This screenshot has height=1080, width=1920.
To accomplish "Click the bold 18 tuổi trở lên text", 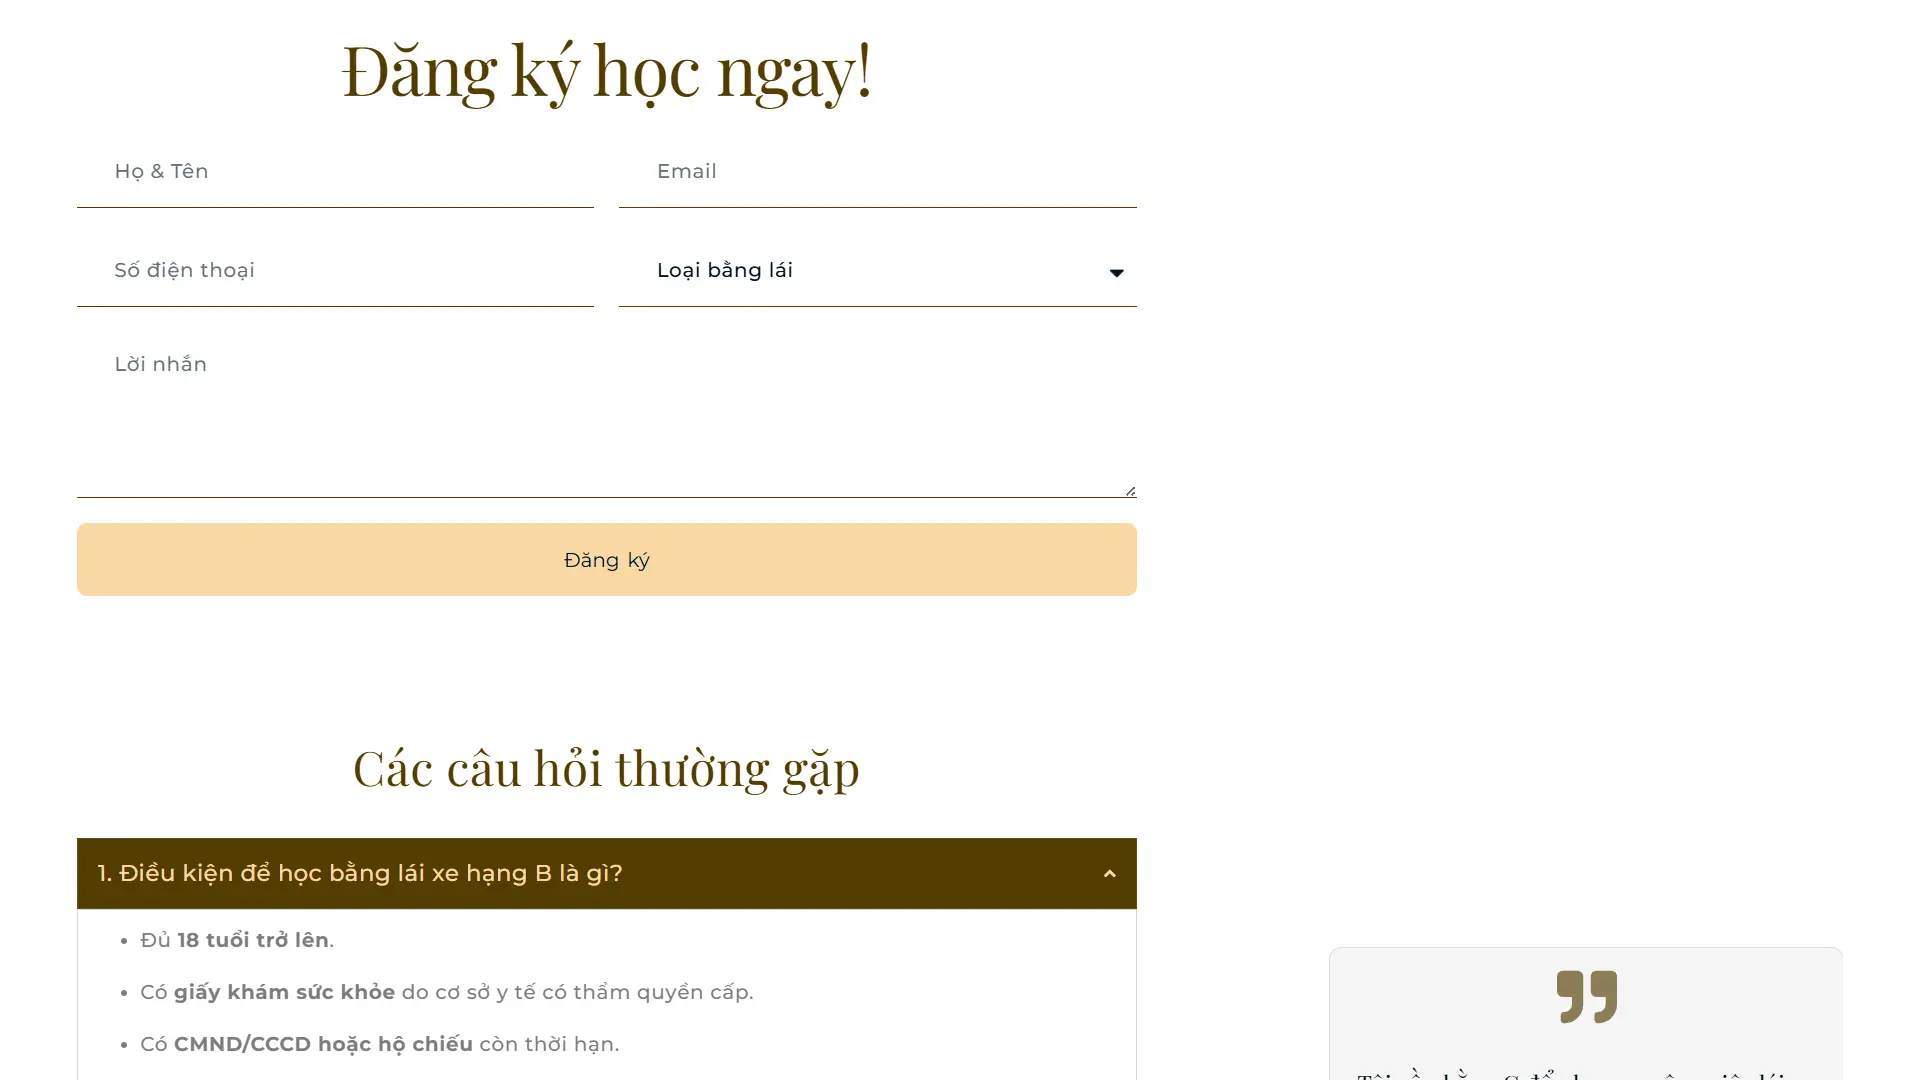I will 253,940.
